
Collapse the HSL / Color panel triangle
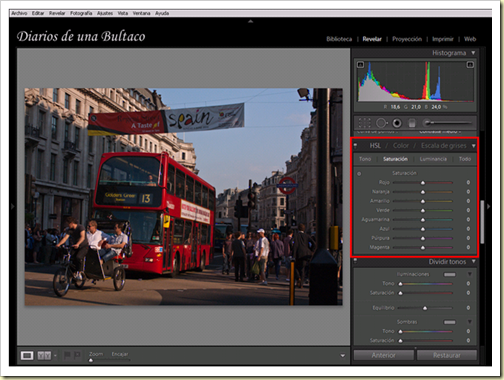(x=473, y=146)
